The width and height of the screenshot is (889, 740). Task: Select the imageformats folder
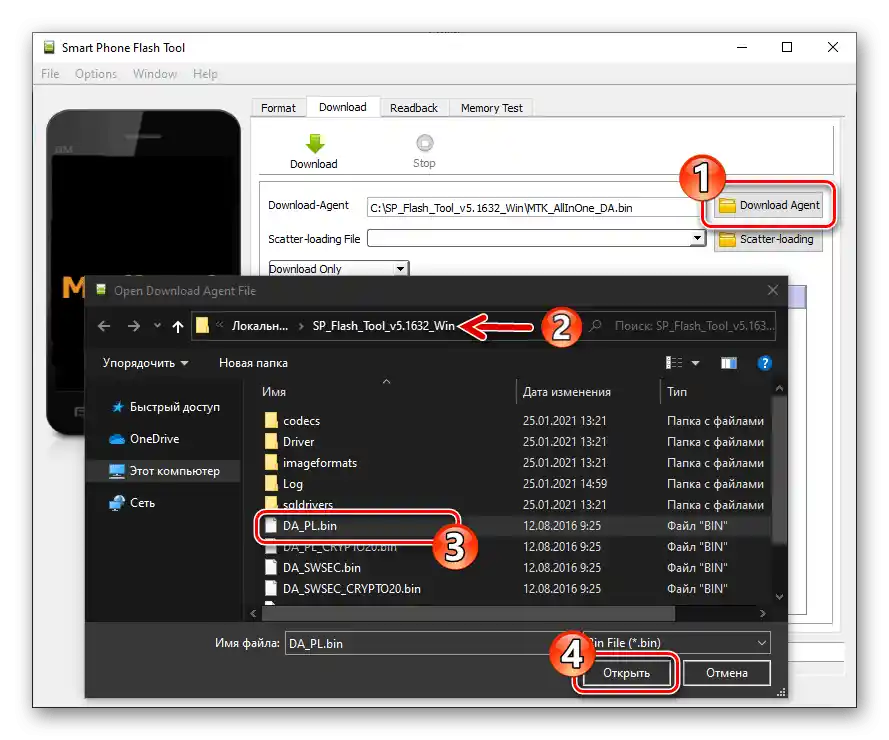point(320,463)
